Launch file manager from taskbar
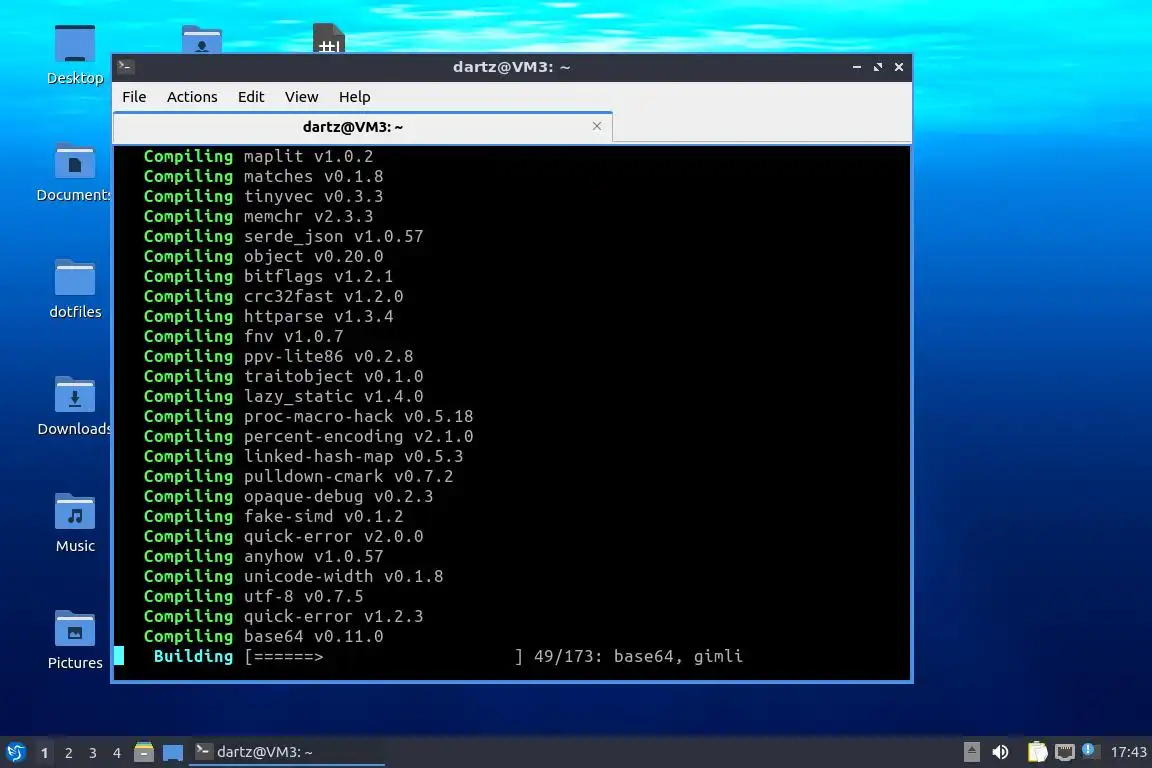The image size is (1152, 768). click(x=144, y=752)
